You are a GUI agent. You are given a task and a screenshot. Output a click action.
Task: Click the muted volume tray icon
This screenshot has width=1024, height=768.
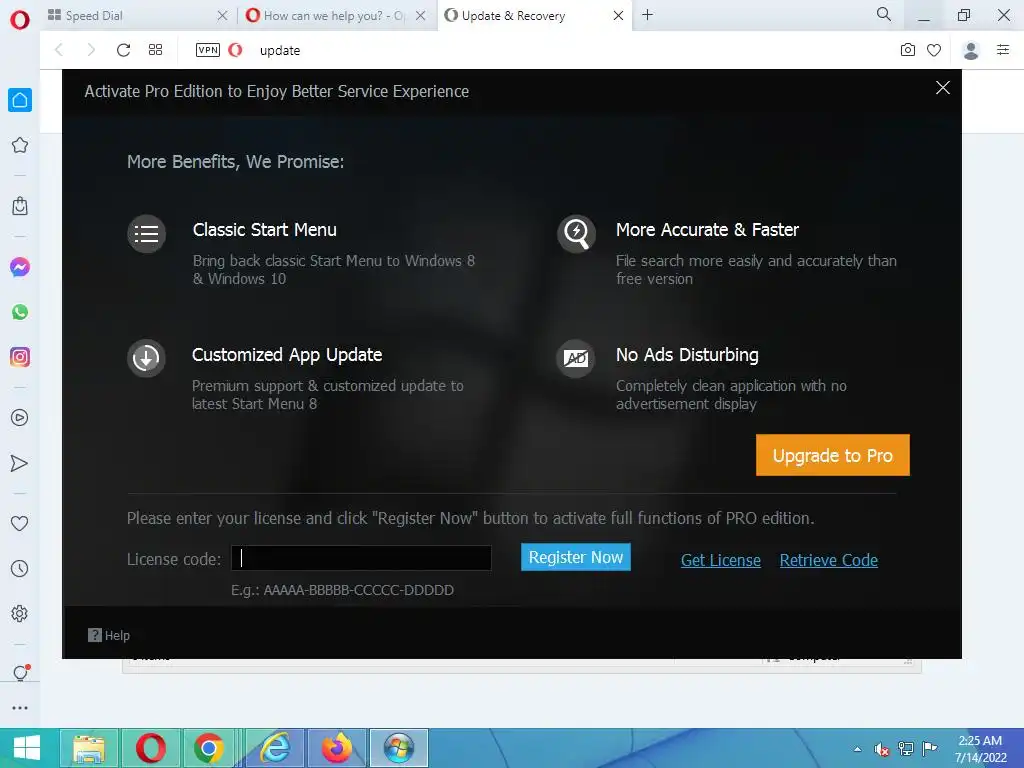(x=881, y=749)
